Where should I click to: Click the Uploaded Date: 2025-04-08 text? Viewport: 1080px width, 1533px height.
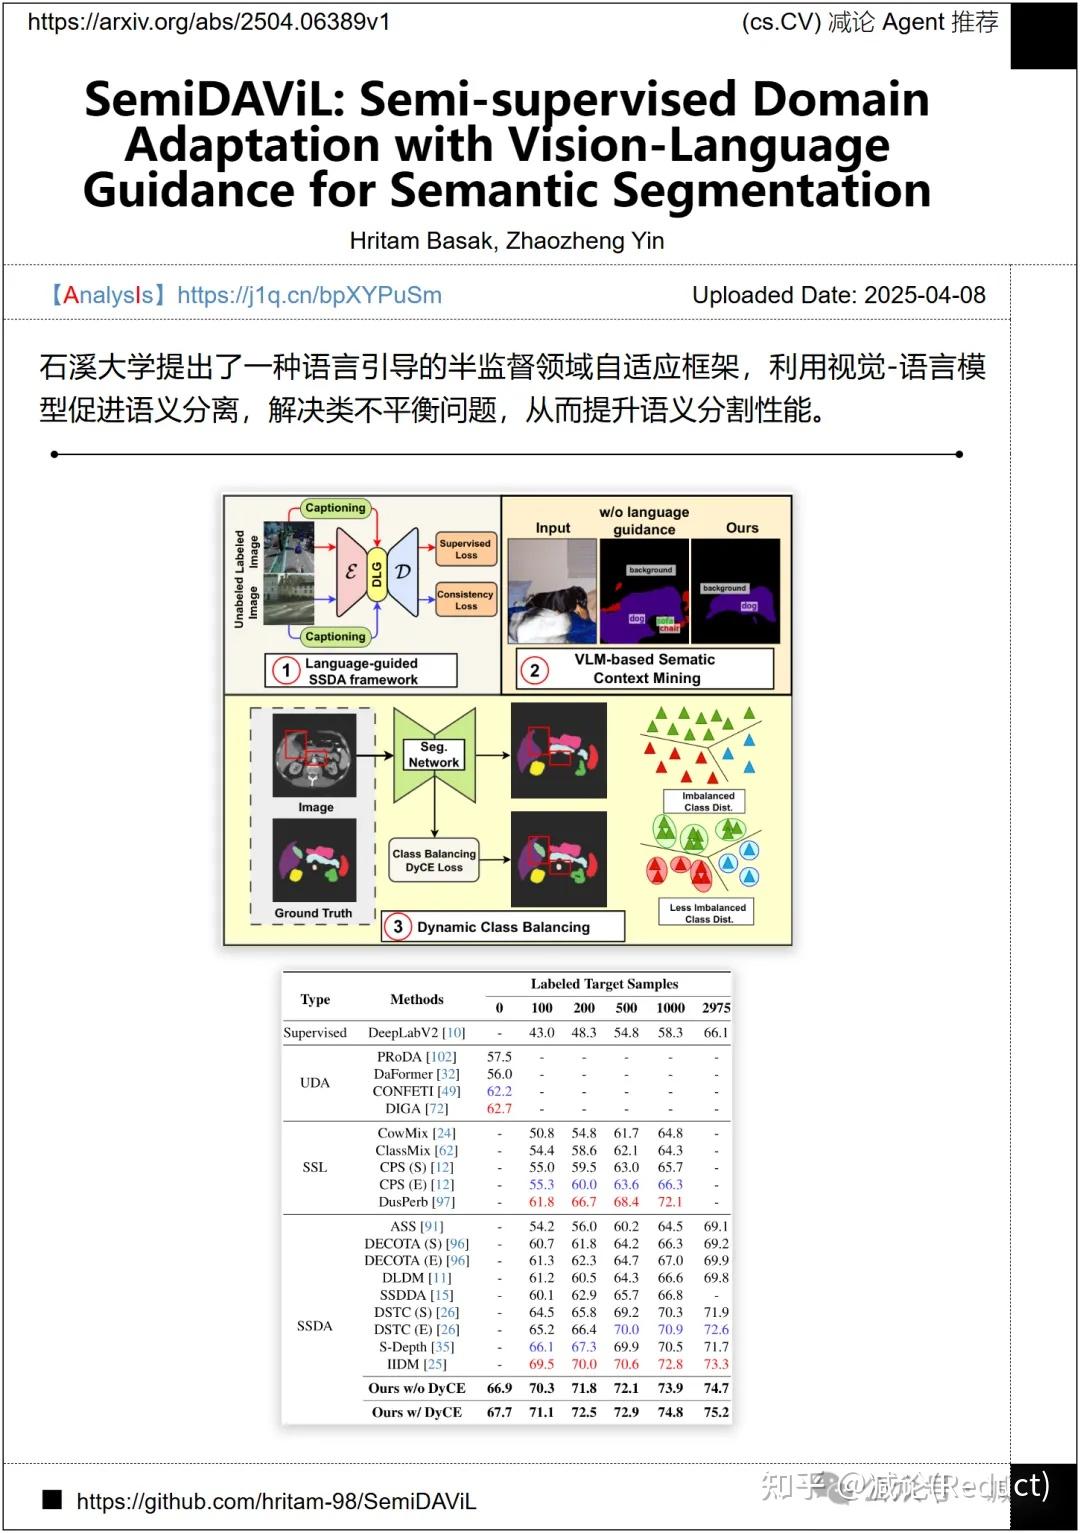coord(839,295)
